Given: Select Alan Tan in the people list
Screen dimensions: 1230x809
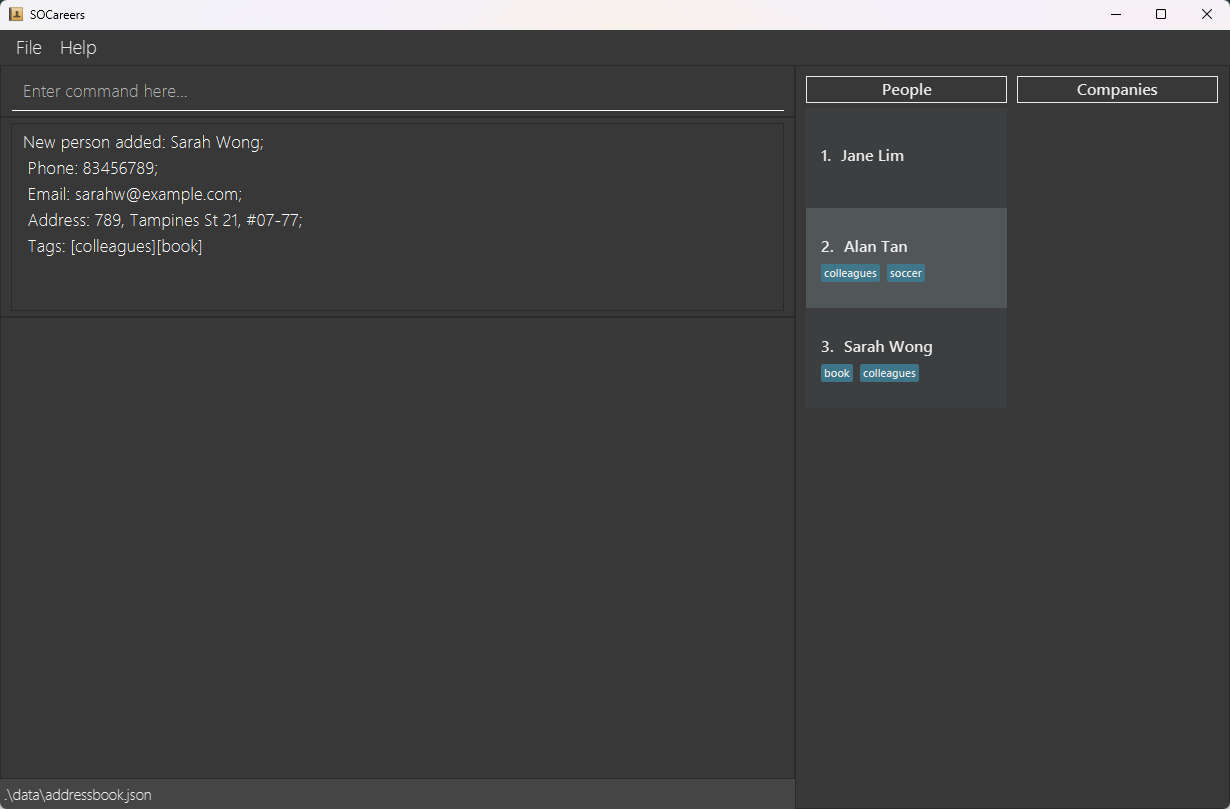Looking at the screenshot, I should point(905,247).
